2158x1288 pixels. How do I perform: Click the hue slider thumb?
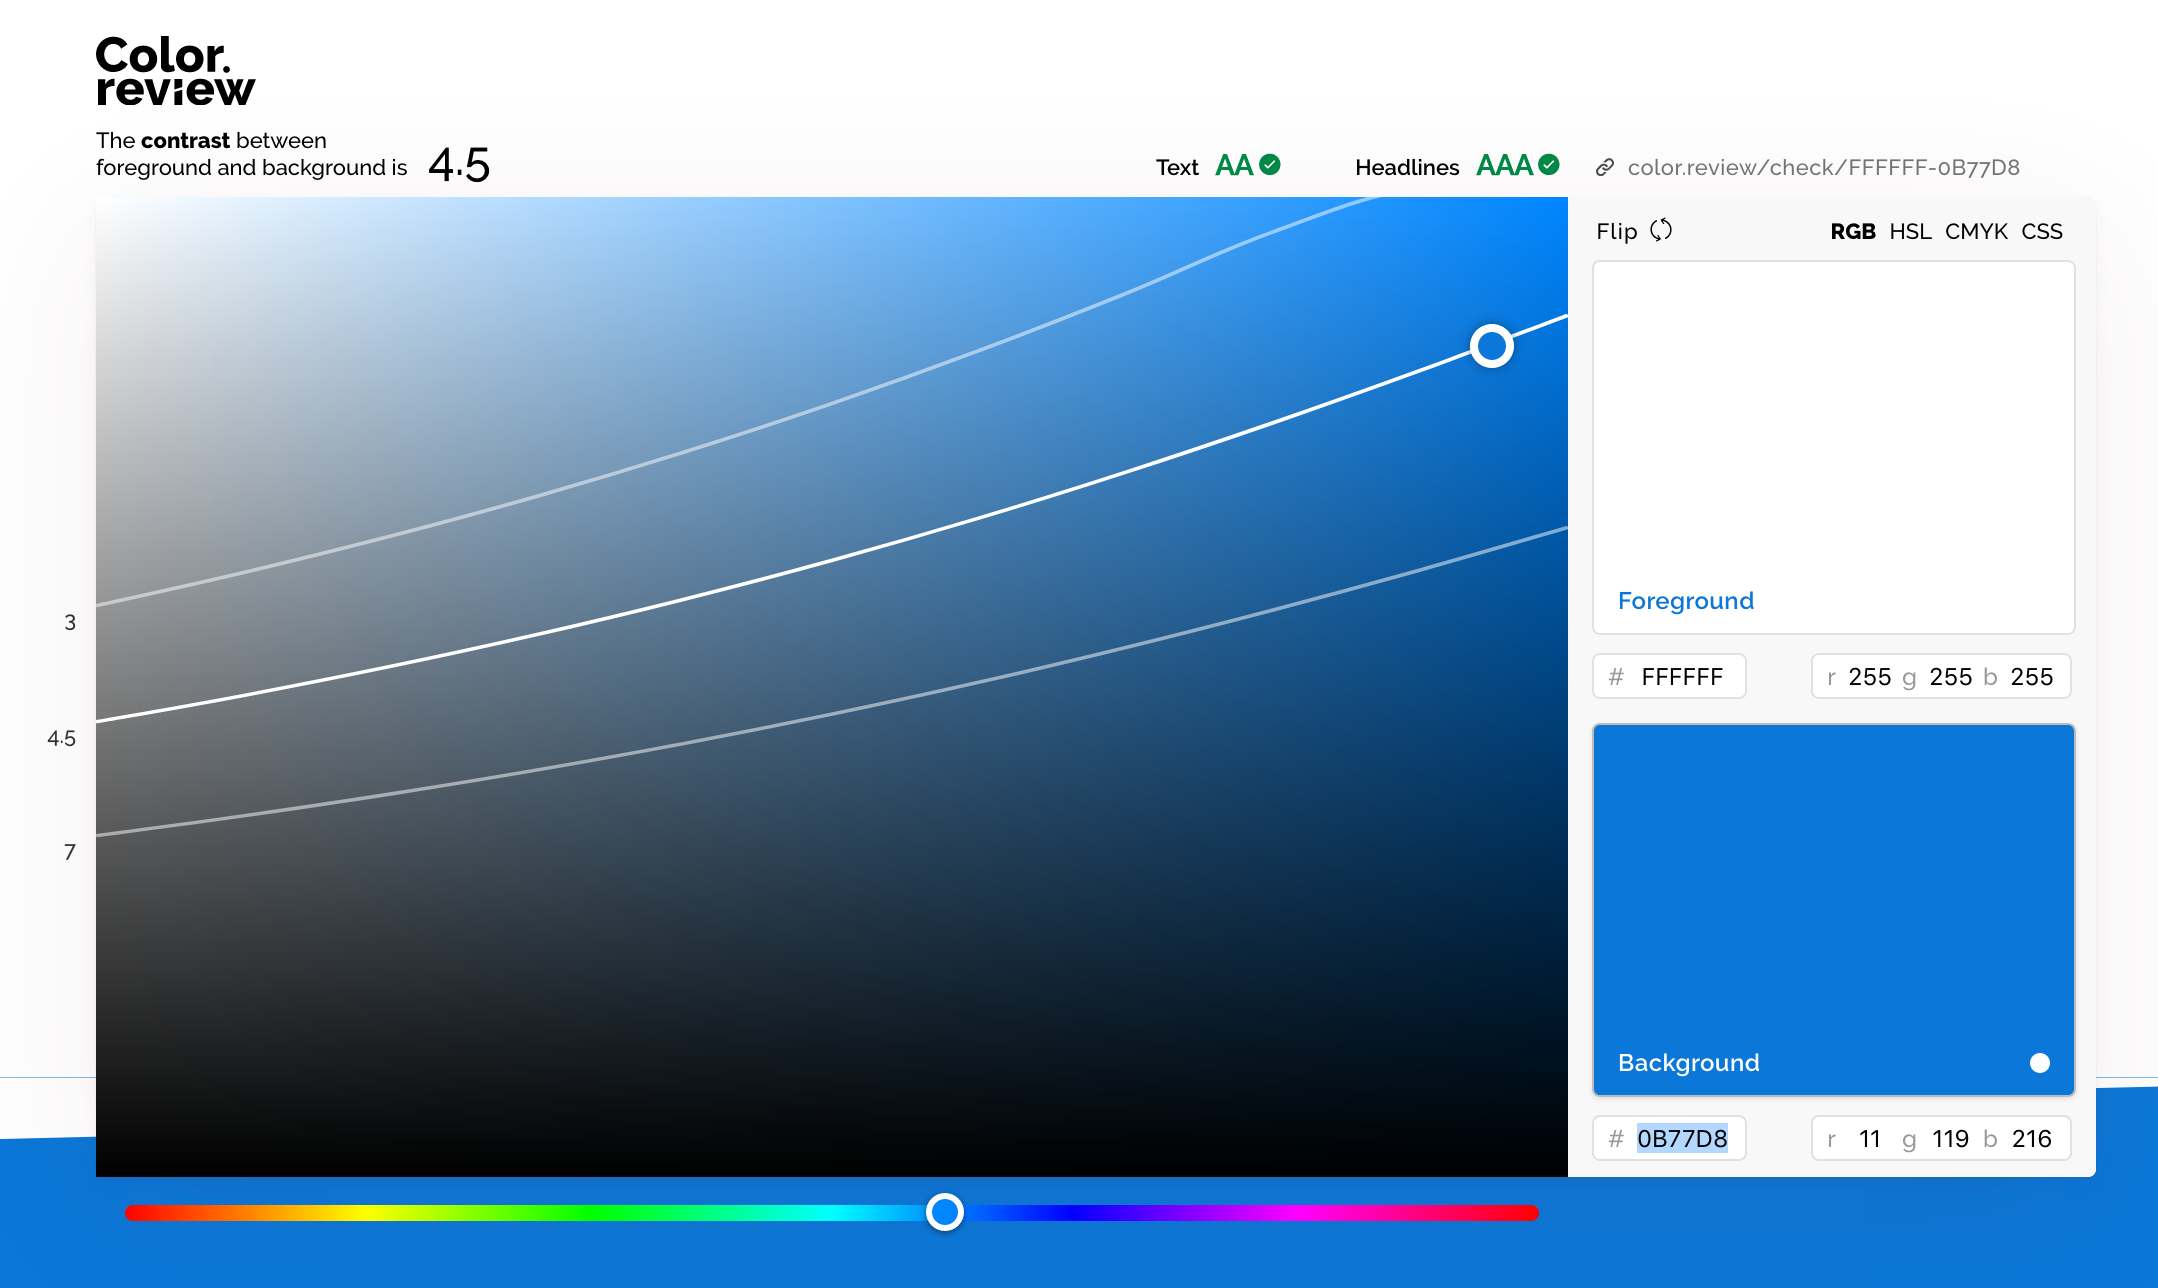[x=944, y=1212]
